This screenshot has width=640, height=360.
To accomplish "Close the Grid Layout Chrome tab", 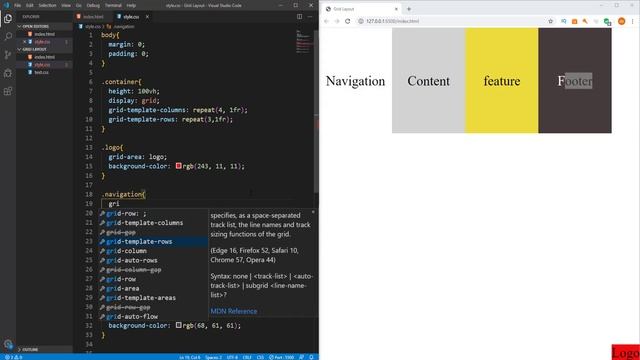I will (x=396, y=9).
